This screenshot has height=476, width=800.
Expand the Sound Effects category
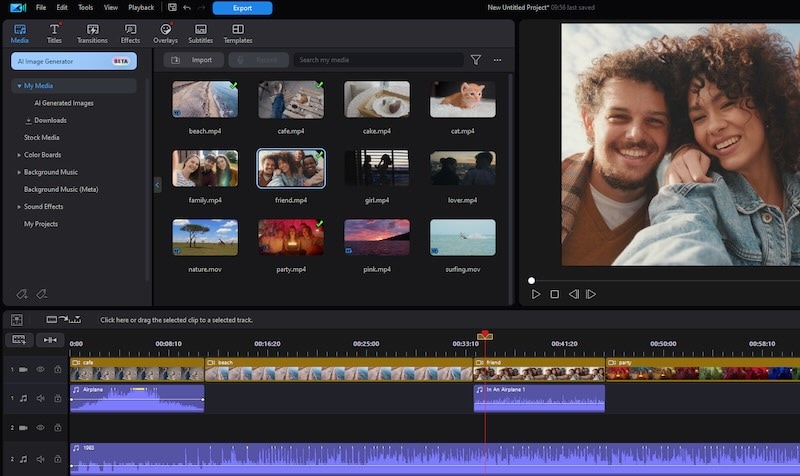[19, 207]
